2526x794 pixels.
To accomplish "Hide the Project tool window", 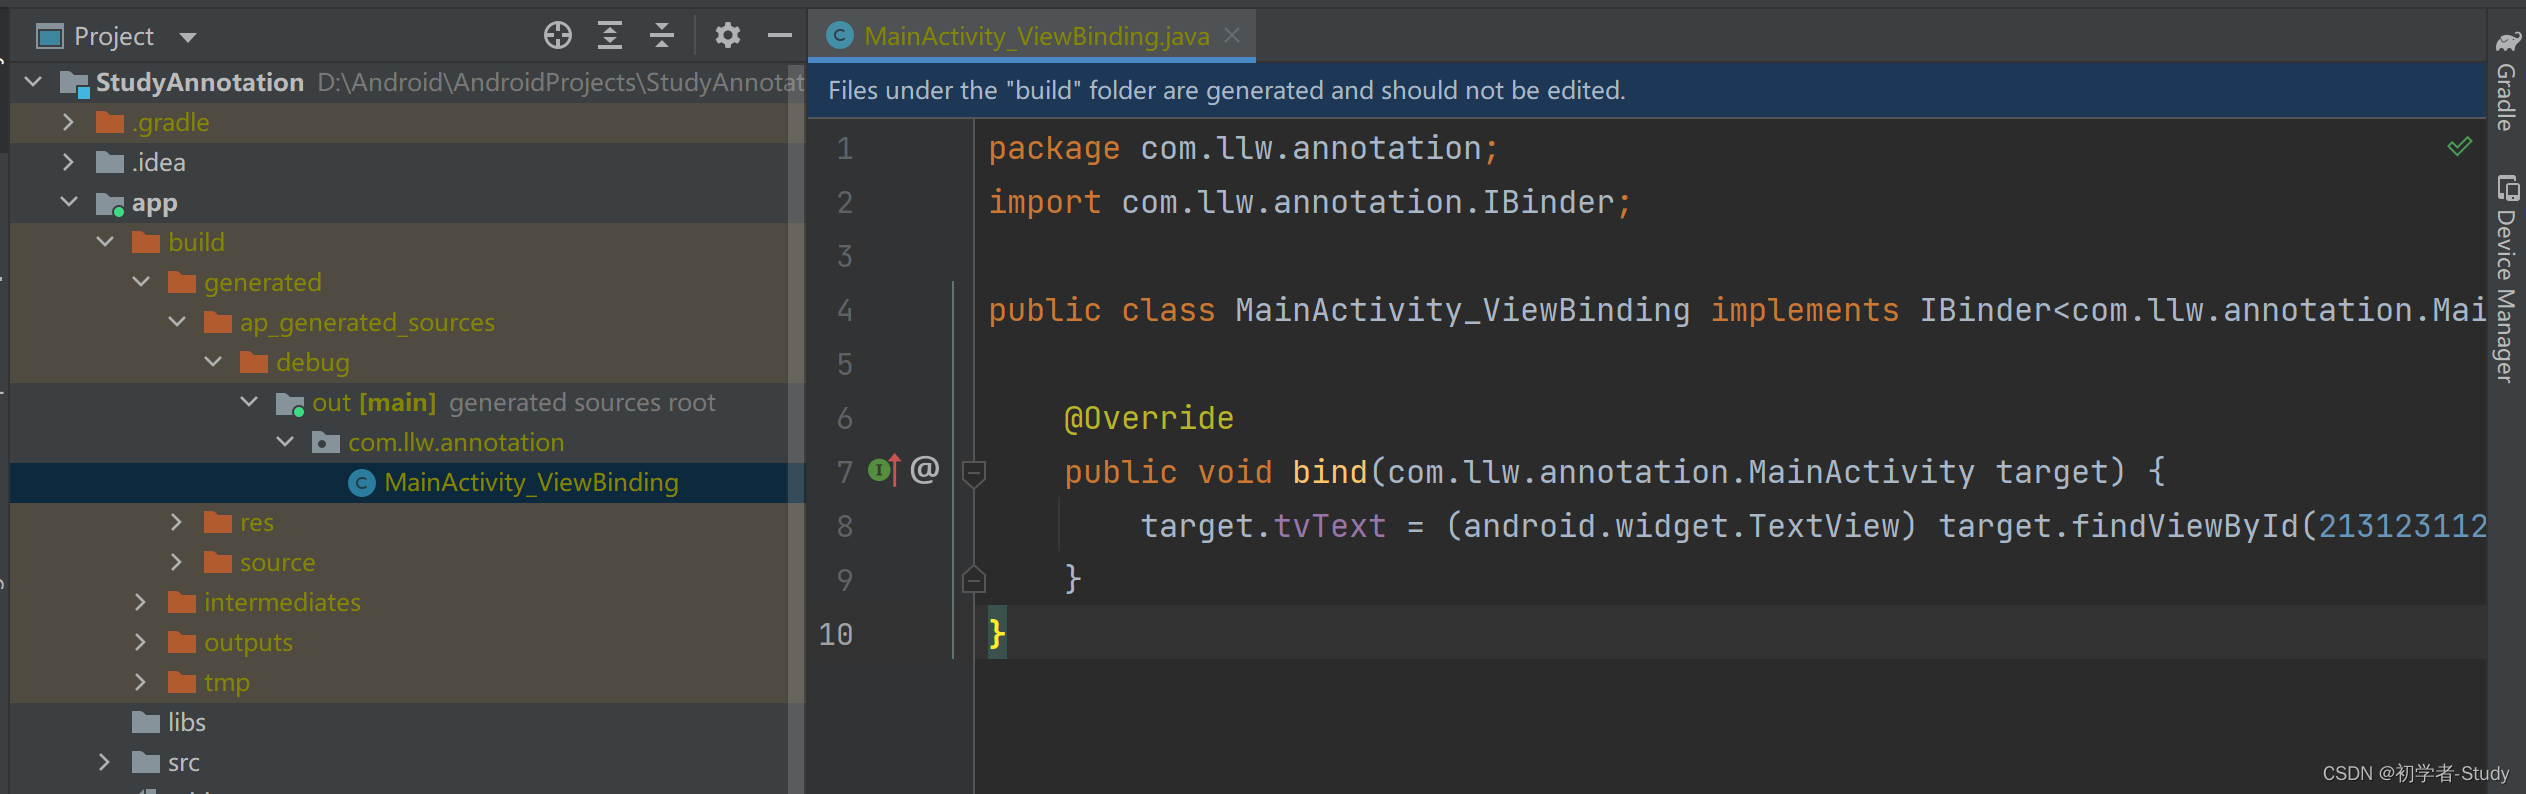I will [780, 36].
